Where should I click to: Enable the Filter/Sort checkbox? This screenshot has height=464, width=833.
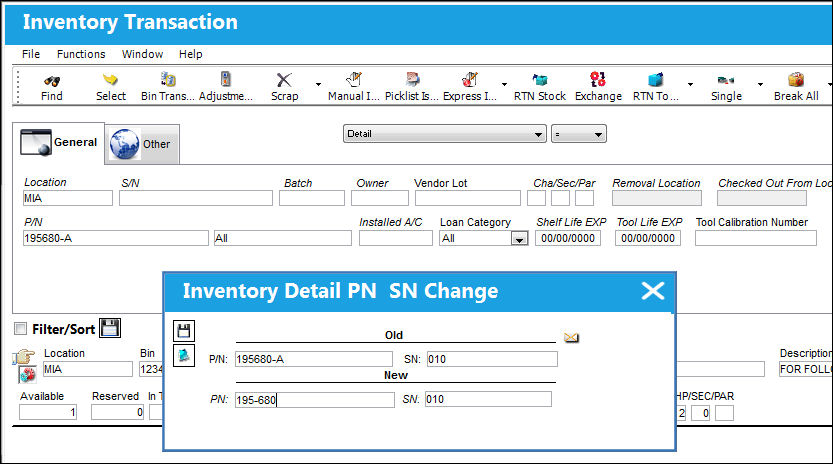tap(21, 329)
